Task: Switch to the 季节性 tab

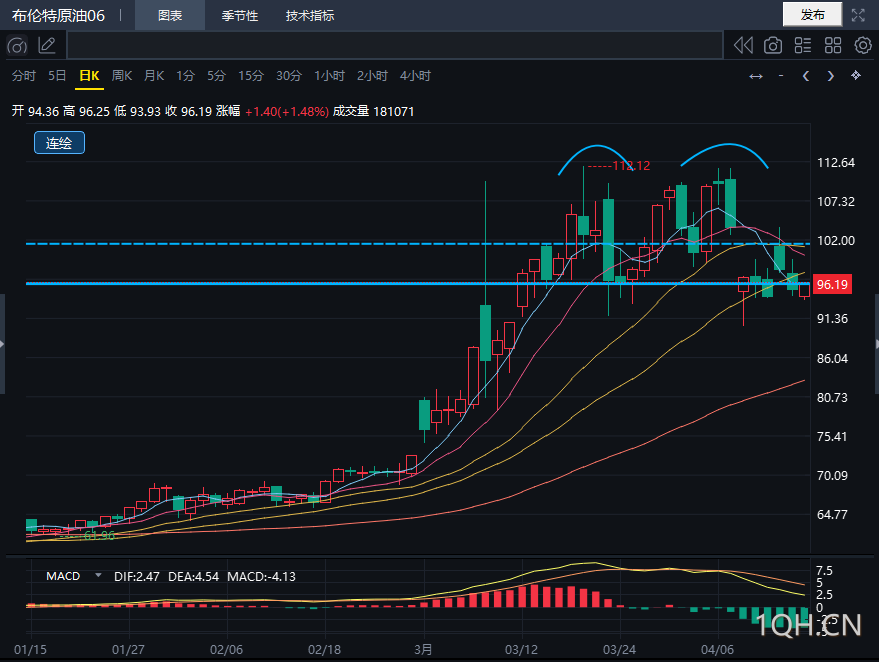Action: pyautogui.click(x=240, y=15)
